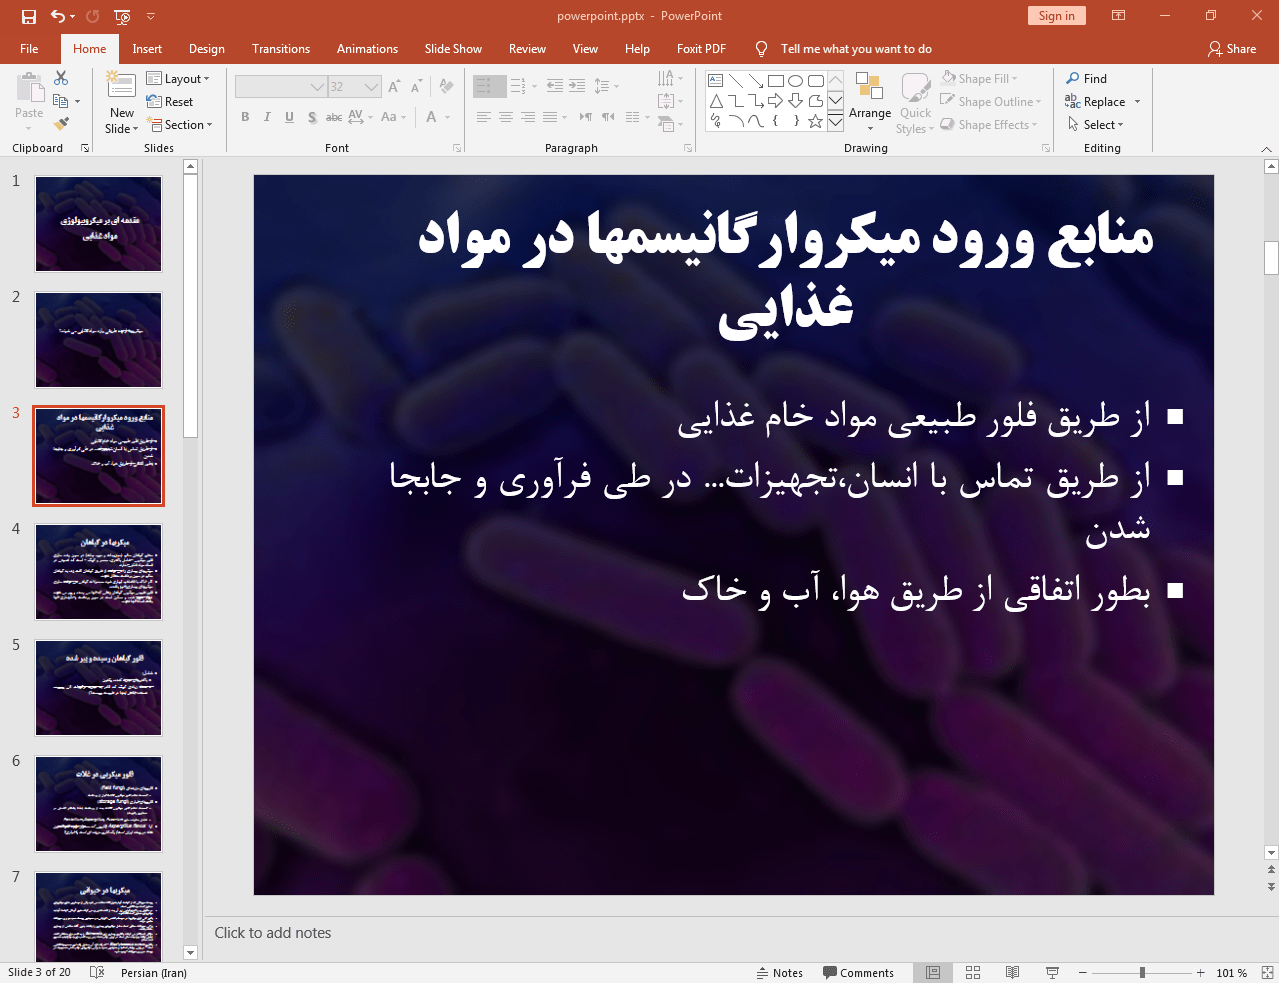This screenshot has width=1279, height=983.
Task: Switch to the Slide Show tab
Action: point(453,48)
